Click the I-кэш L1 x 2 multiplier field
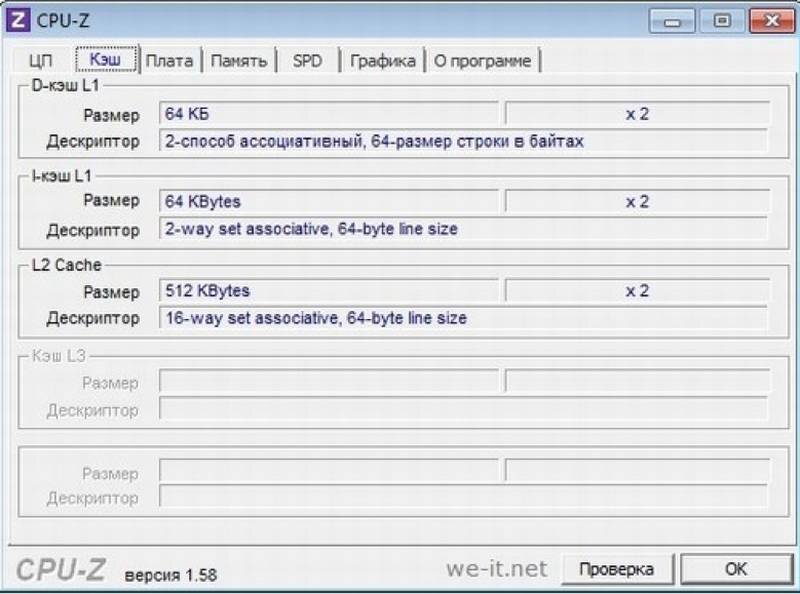Viewport: 800px width, 594px height. coord(637,201)
